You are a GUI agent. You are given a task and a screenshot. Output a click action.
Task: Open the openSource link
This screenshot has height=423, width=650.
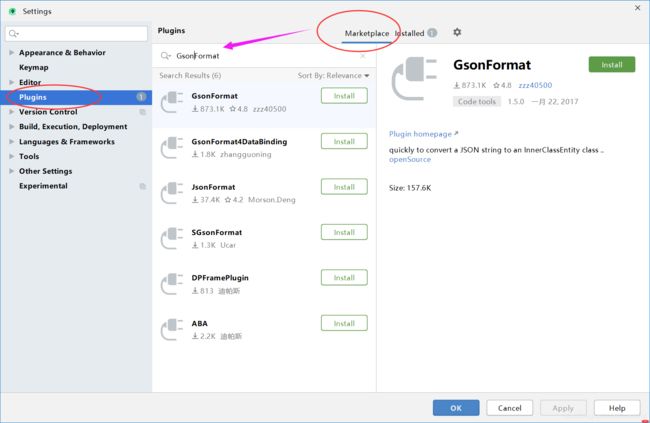click(410, 159)
